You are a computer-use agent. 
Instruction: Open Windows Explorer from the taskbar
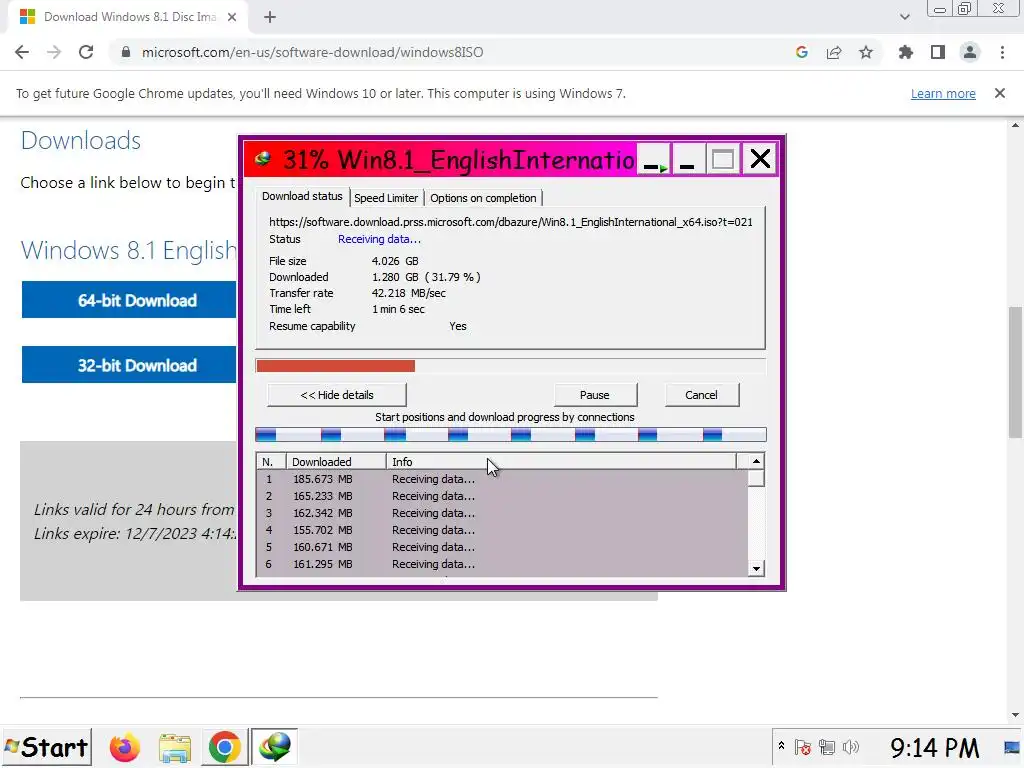174,747
